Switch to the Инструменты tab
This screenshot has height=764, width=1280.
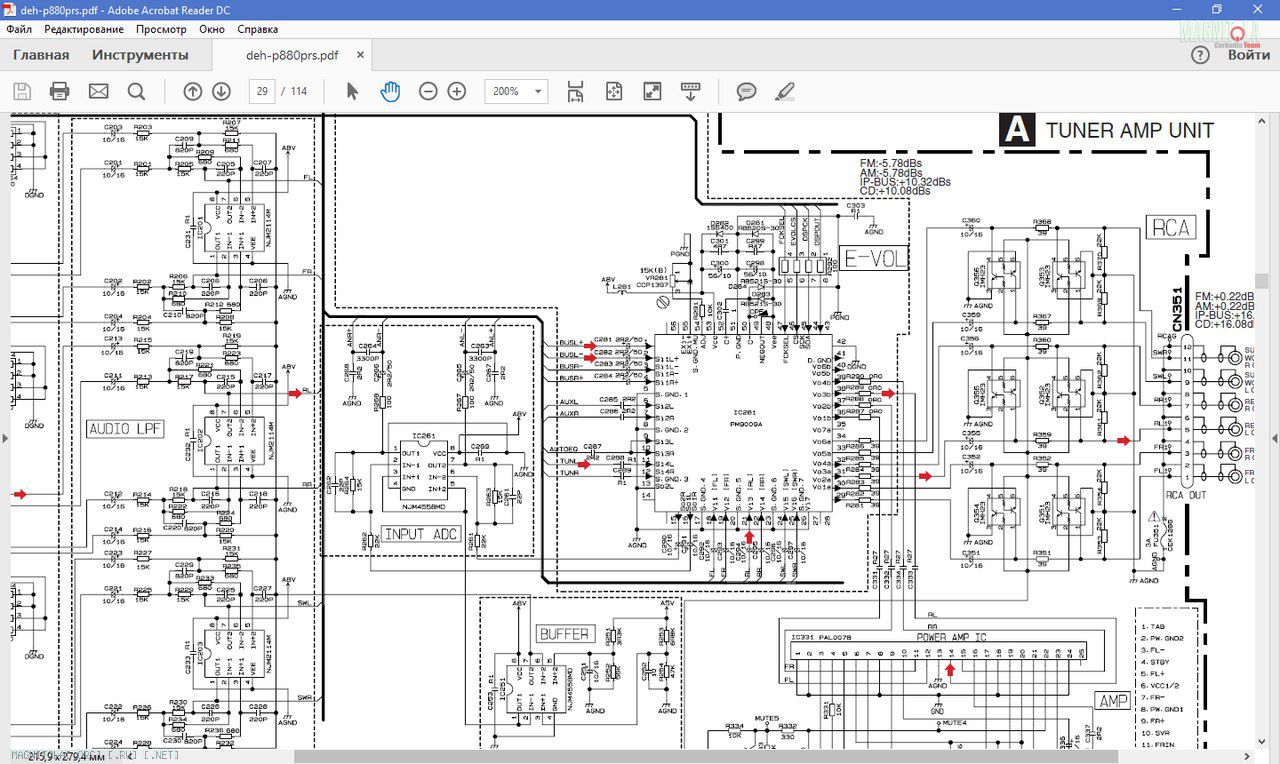(140, 55)
